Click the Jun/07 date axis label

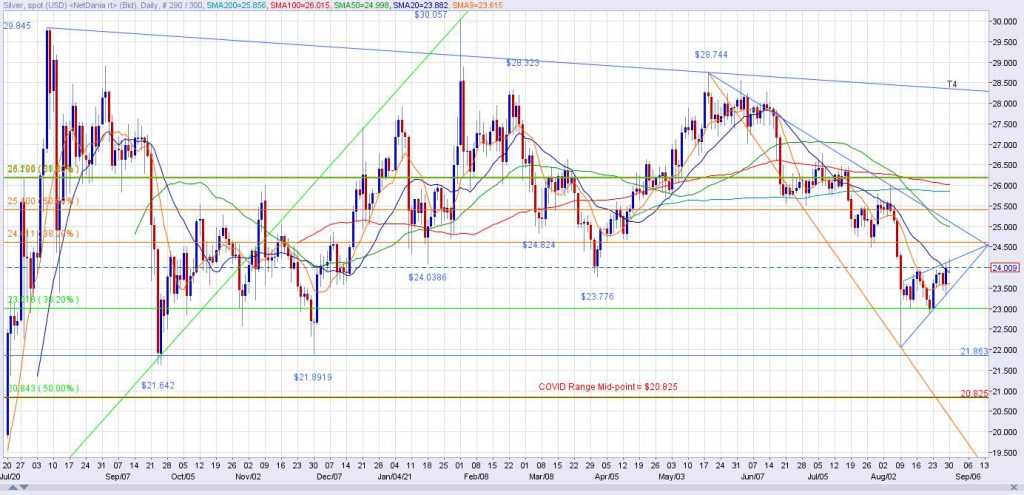pyautogui.click(x=752, y=477)
